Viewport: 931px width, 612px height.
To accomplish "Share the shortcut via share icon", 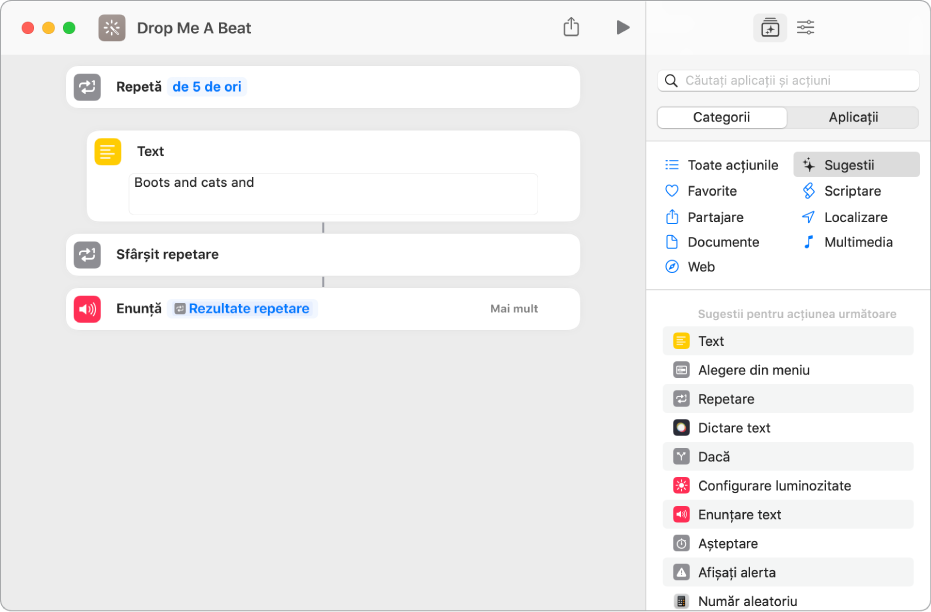I will [571, 27].
